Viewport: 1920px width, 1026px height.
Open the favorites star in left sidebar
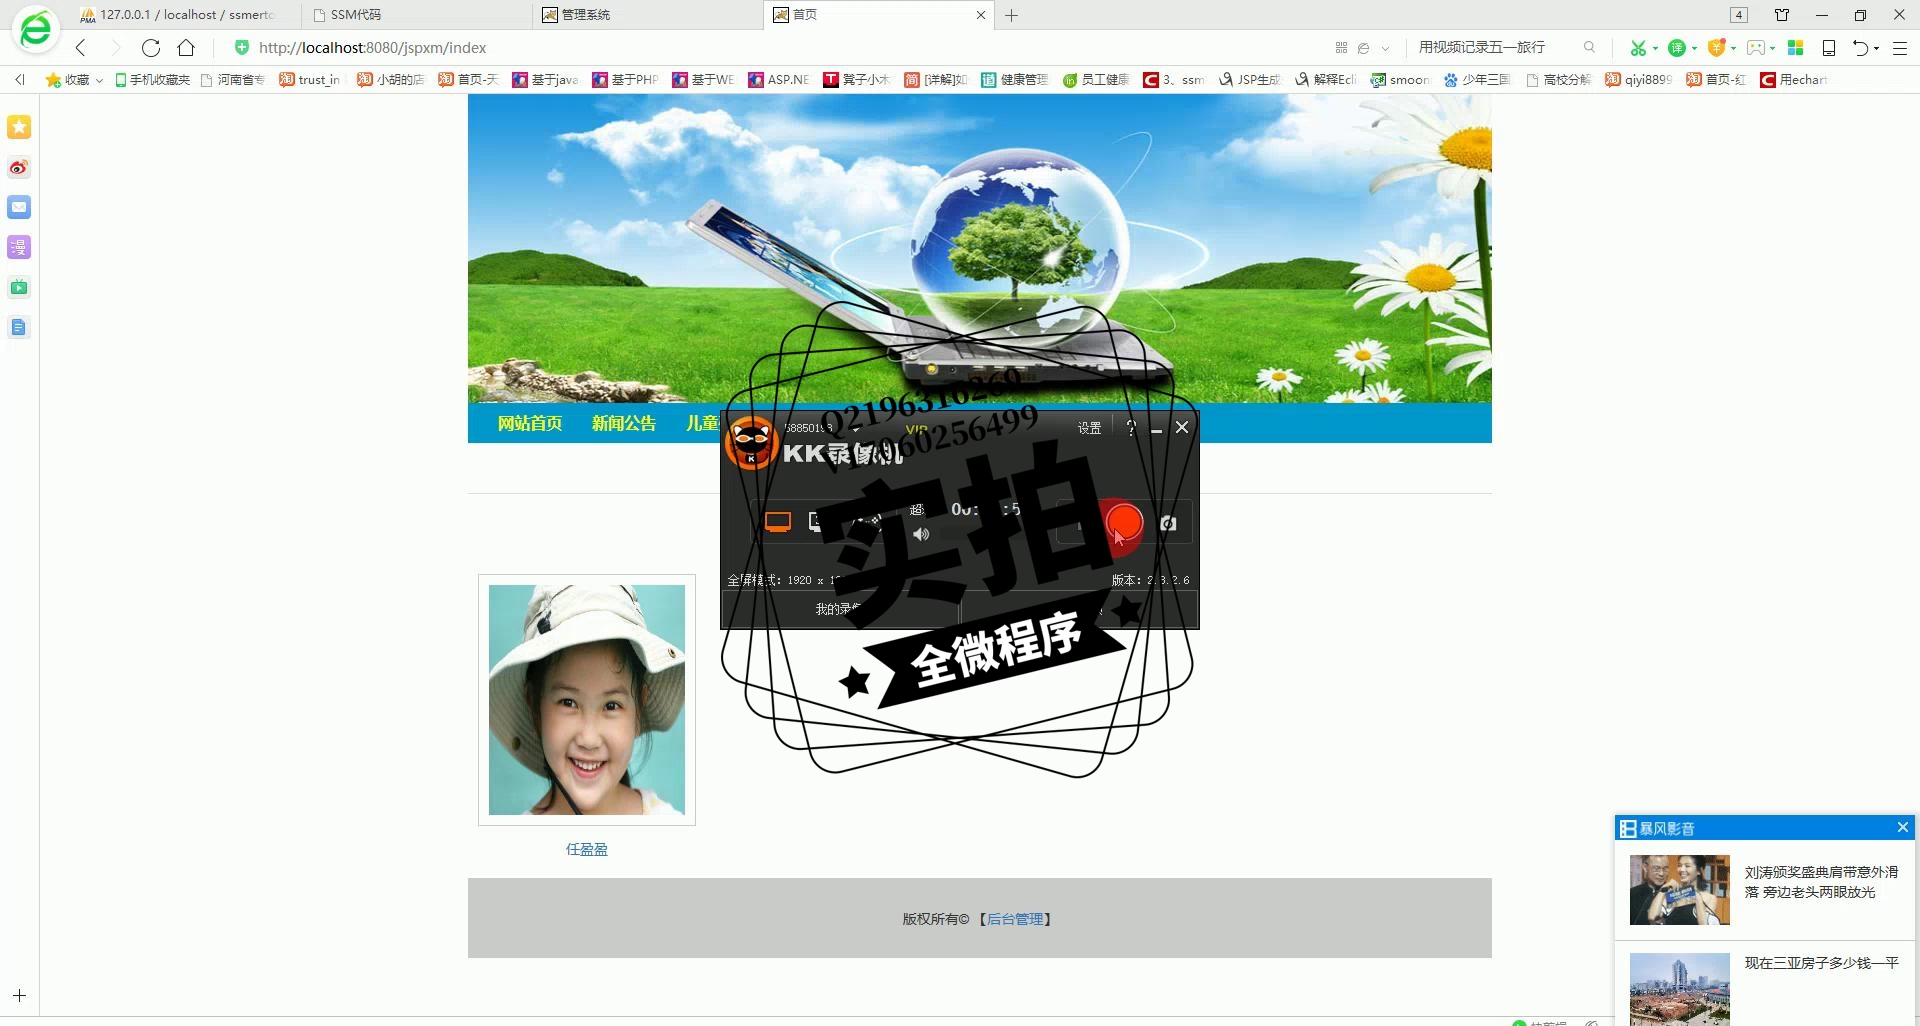[x=19, y=127]
